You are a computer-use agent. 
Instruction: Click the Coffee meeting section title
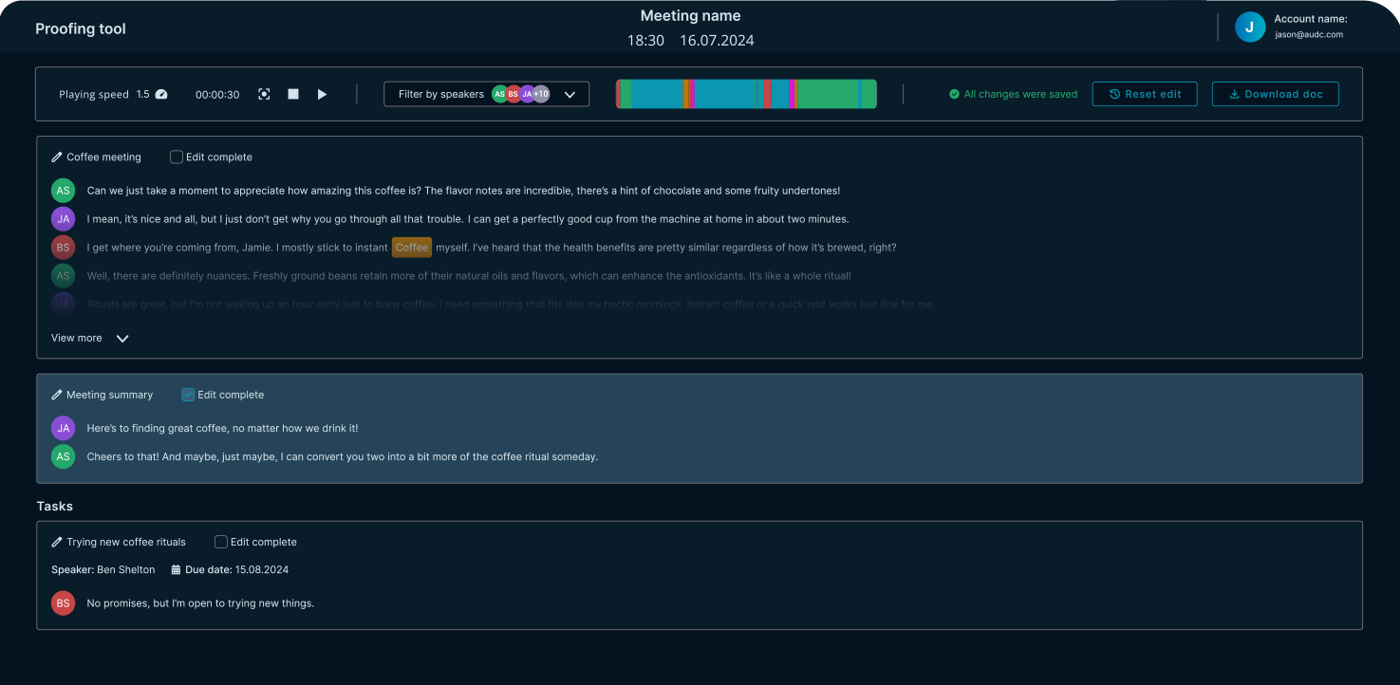(x=104, y=157)
